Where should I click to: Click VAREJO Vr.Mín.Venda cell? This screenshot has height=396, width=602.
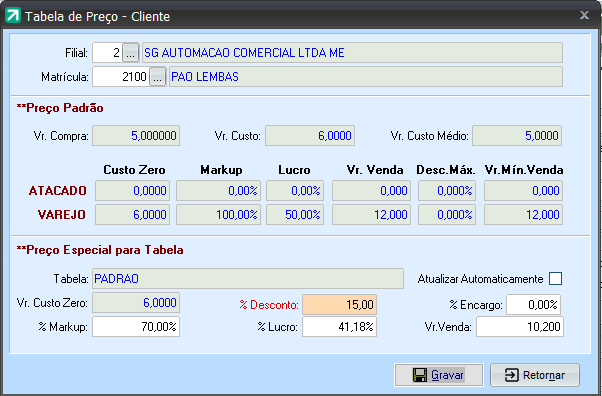pos(523,214)
